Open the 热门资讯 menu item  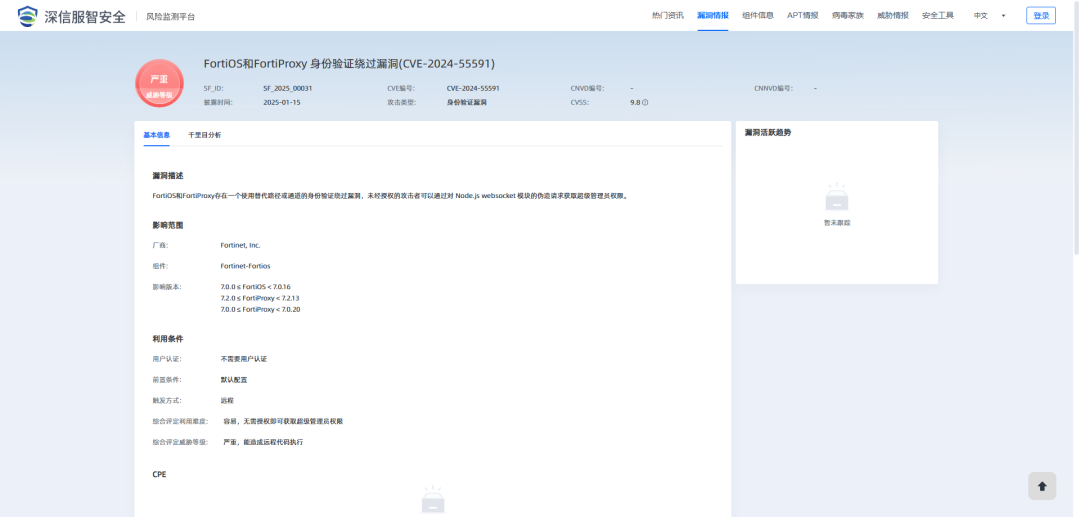click(x=667, y=15)
